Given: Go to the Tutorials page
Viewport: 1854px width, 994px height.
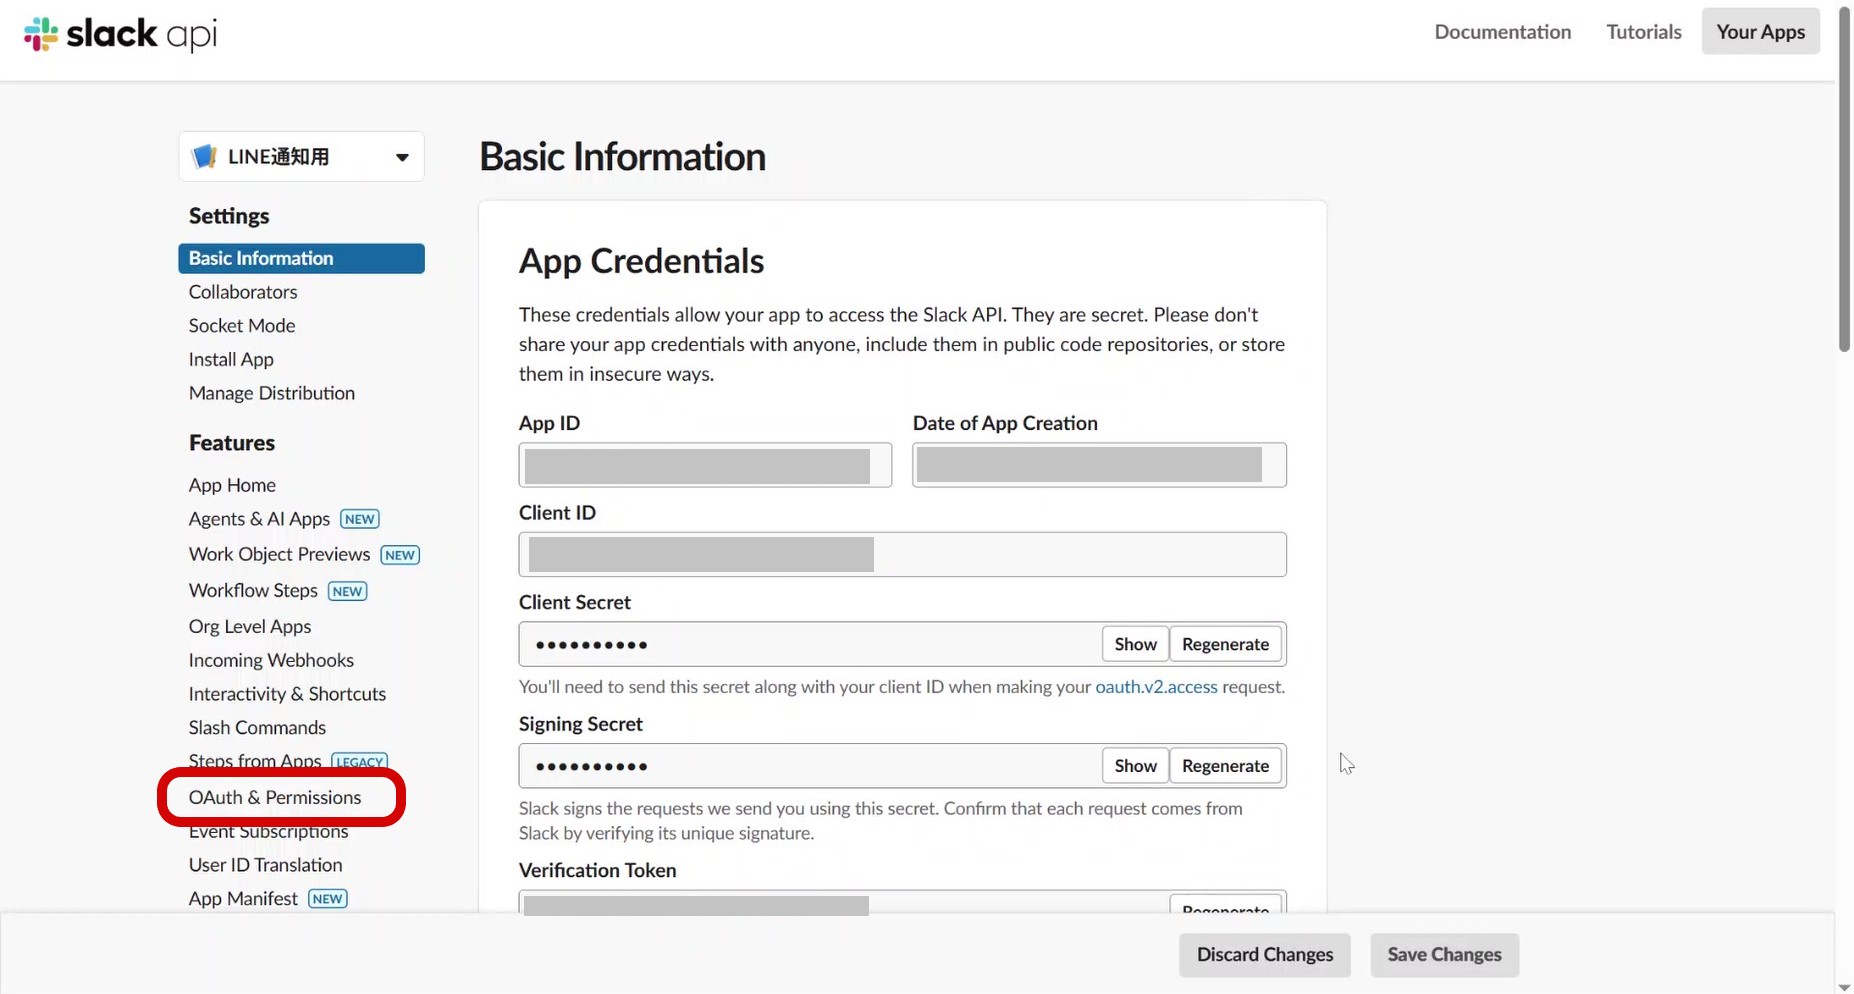Looking at the screenshot, I should coord(1643,32).
